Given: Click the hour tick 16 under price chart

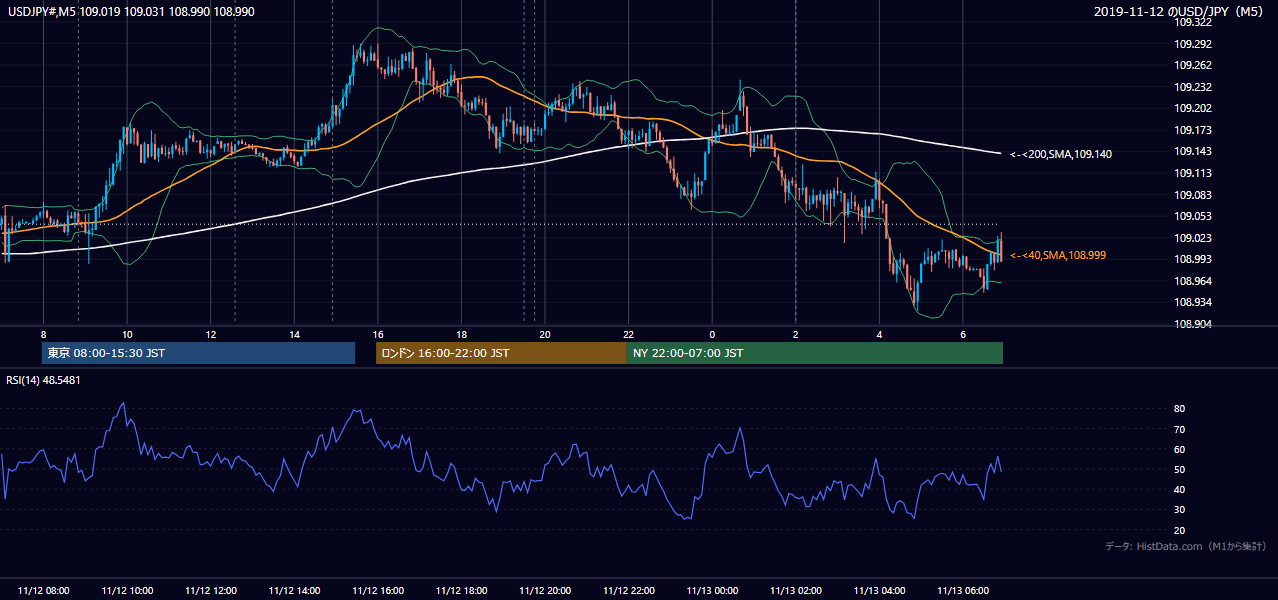Looking at the screenshot, I should [x=378, y=333].
